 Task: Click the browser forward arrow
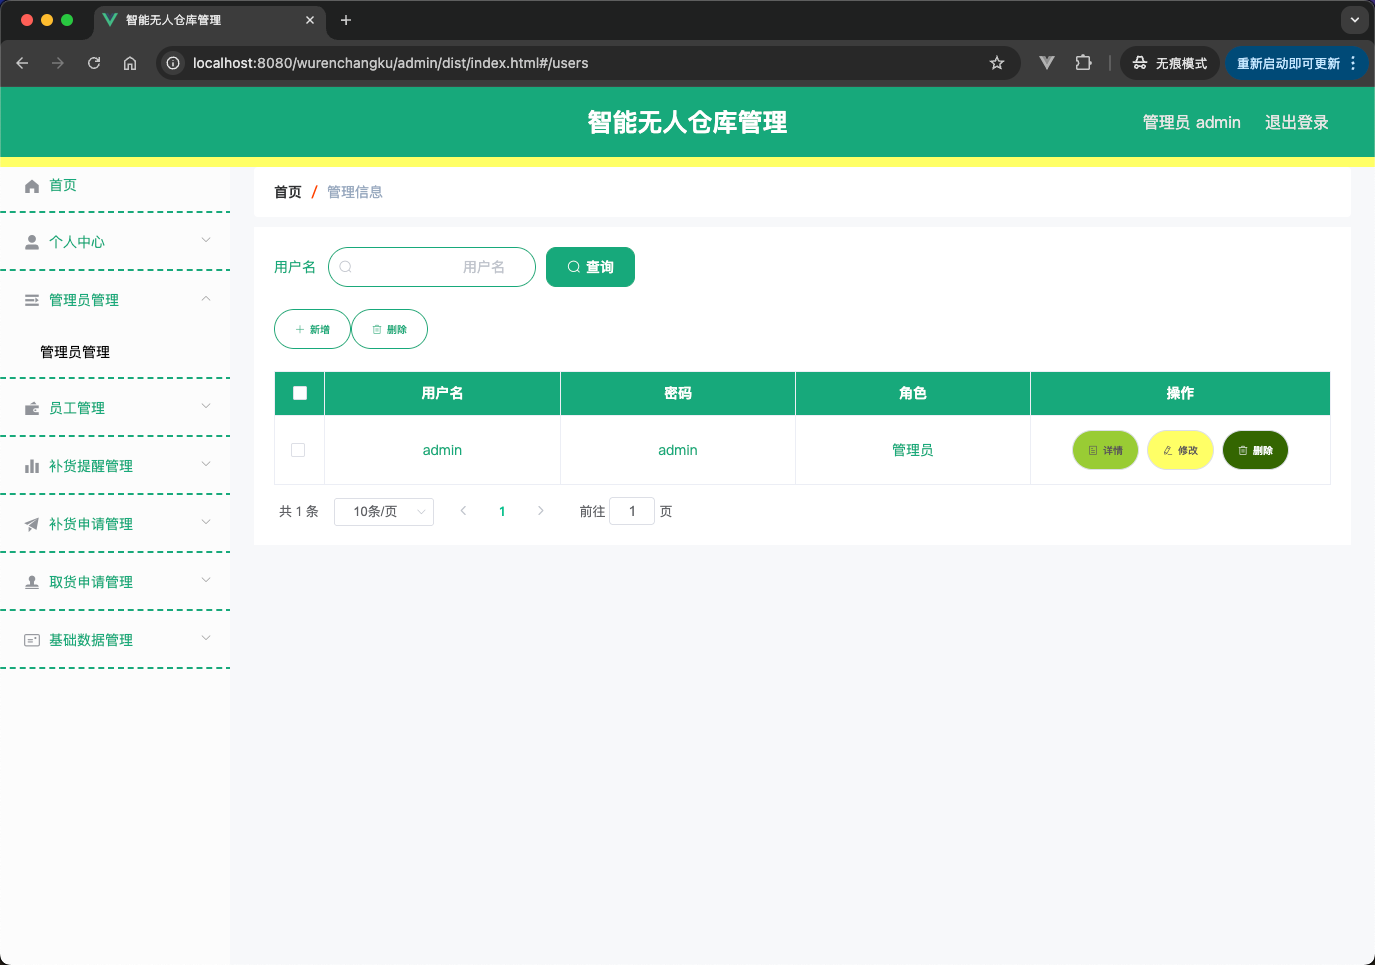[x=58, y=63]
